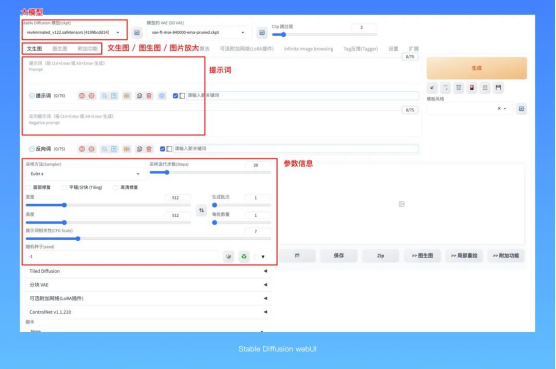Screen dimensions: 556x369
Task: Enable the 高清修复 checkbox
Action: (116, 188)
